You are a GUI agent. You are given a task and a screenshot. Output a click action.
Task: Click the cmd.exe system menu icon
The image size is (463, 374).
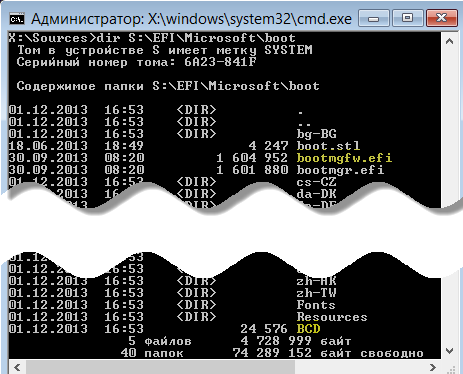click(16, 19)
